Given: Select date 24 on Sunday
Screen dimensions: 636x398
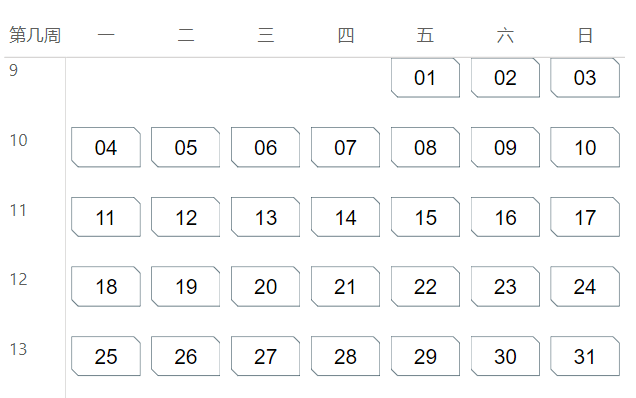Looking at the screenshot, I should pos(585,286).
